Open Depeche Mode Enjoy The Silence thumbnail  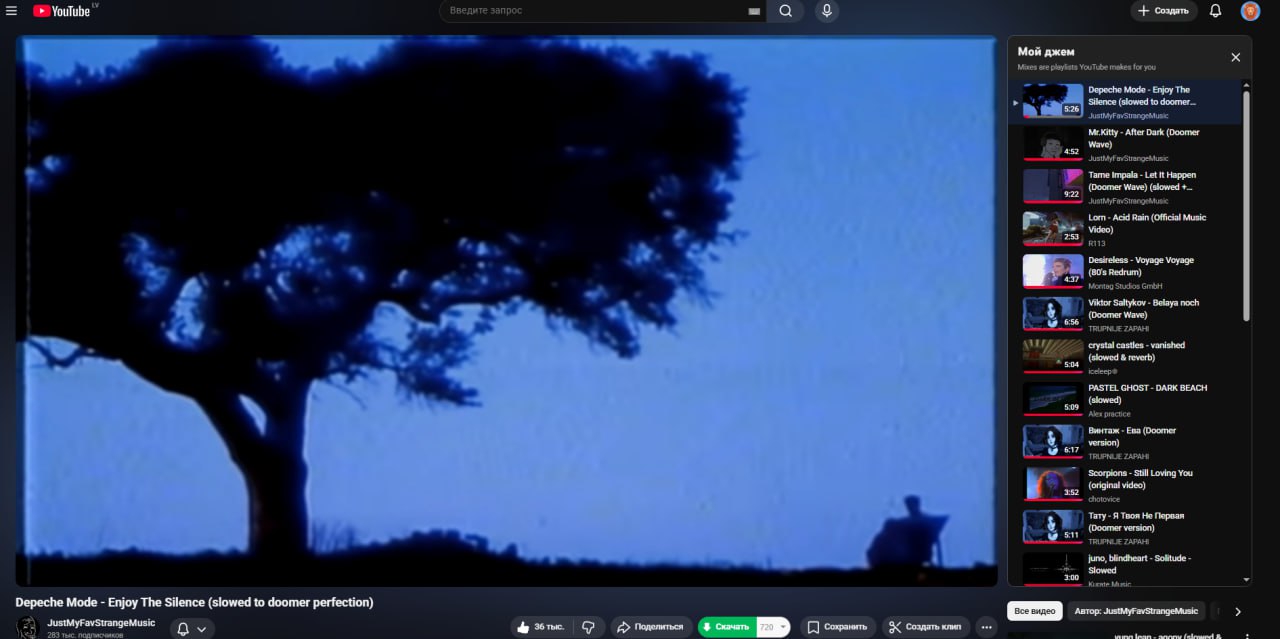pyautogui.click(x=1052, y=101)
